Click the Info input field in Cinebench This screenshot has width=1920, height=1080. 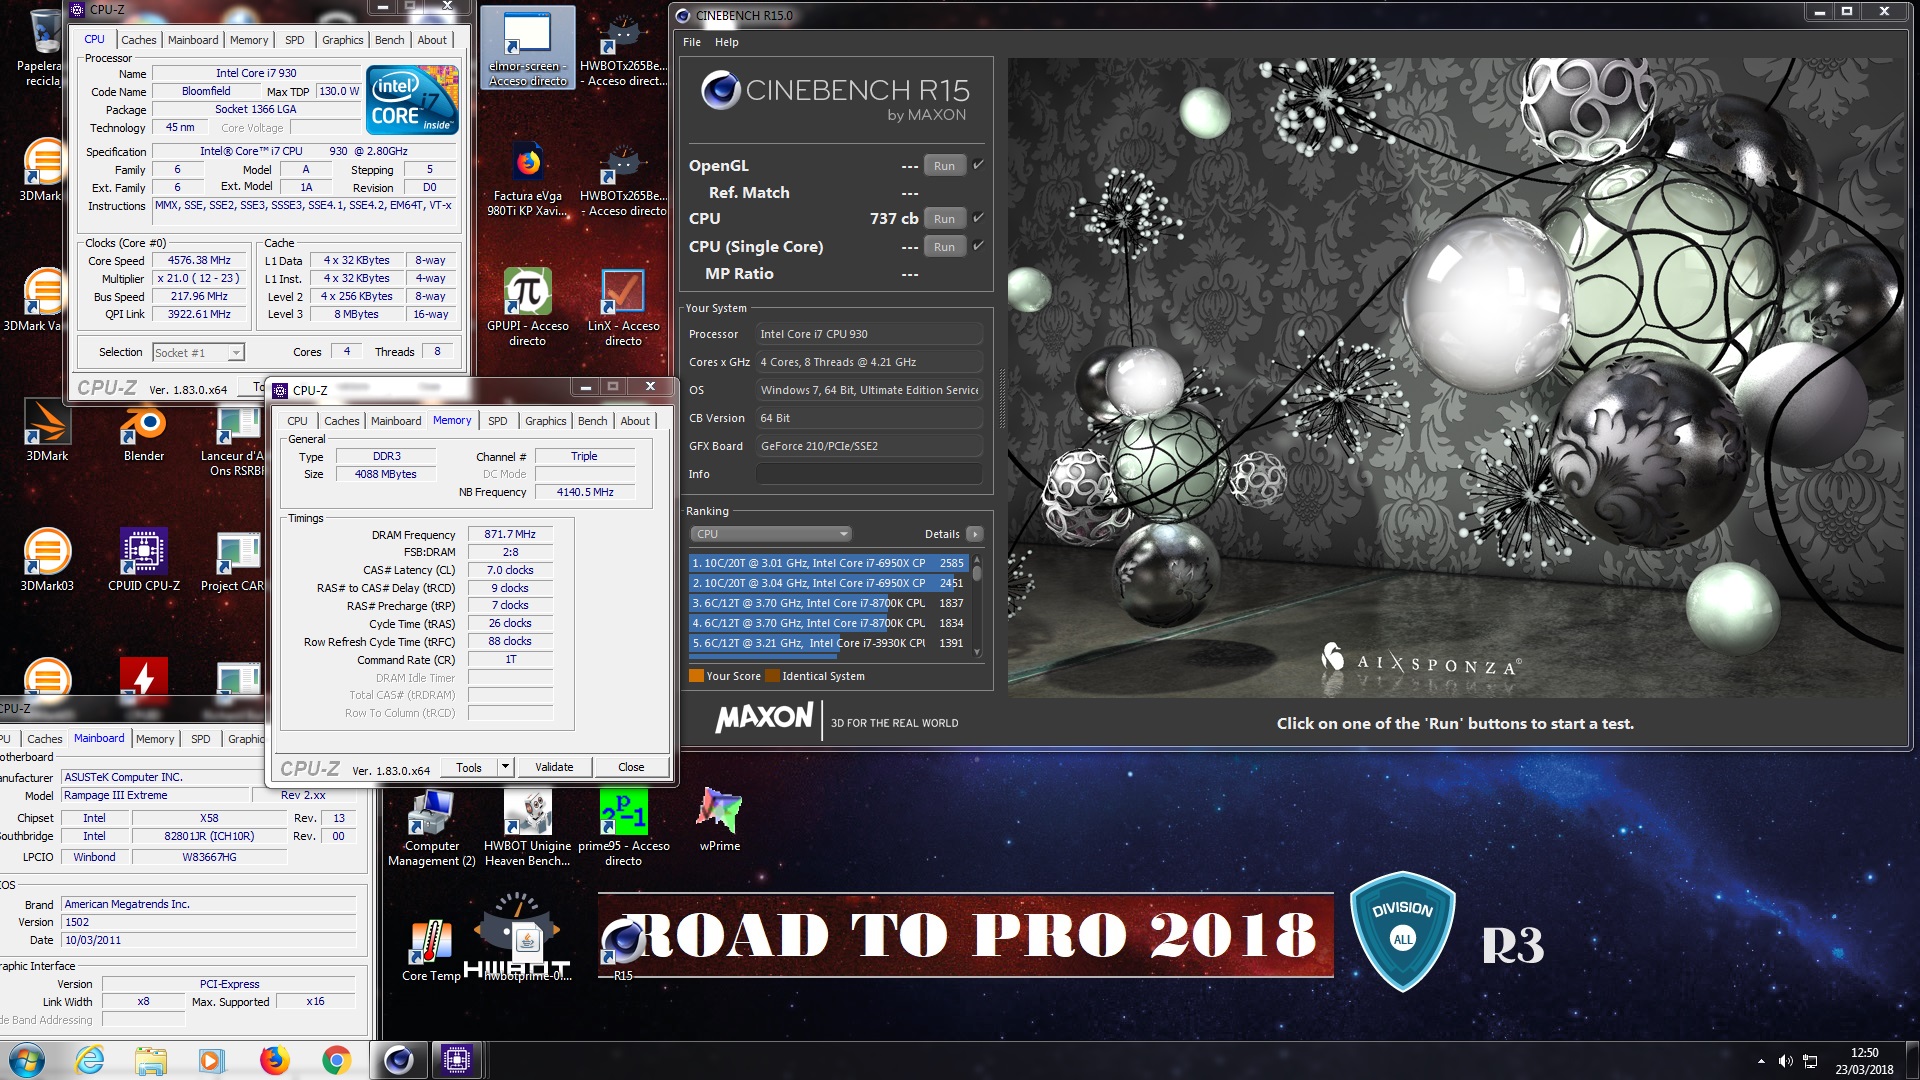coord(869,474)
